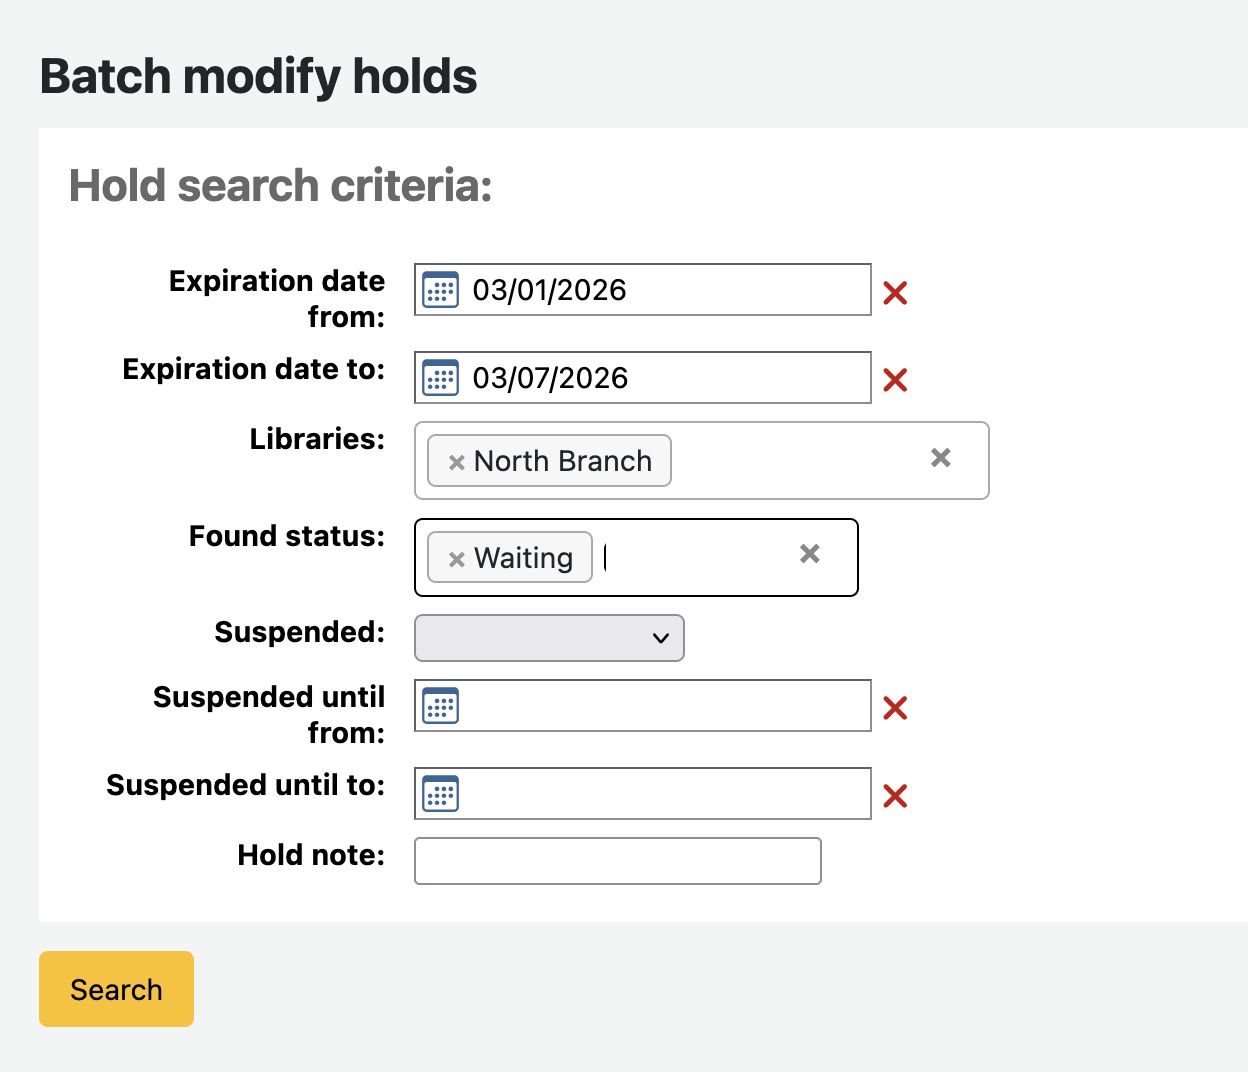
Task: Open calendar for Expiration date to
Action: tap(440, 378)
